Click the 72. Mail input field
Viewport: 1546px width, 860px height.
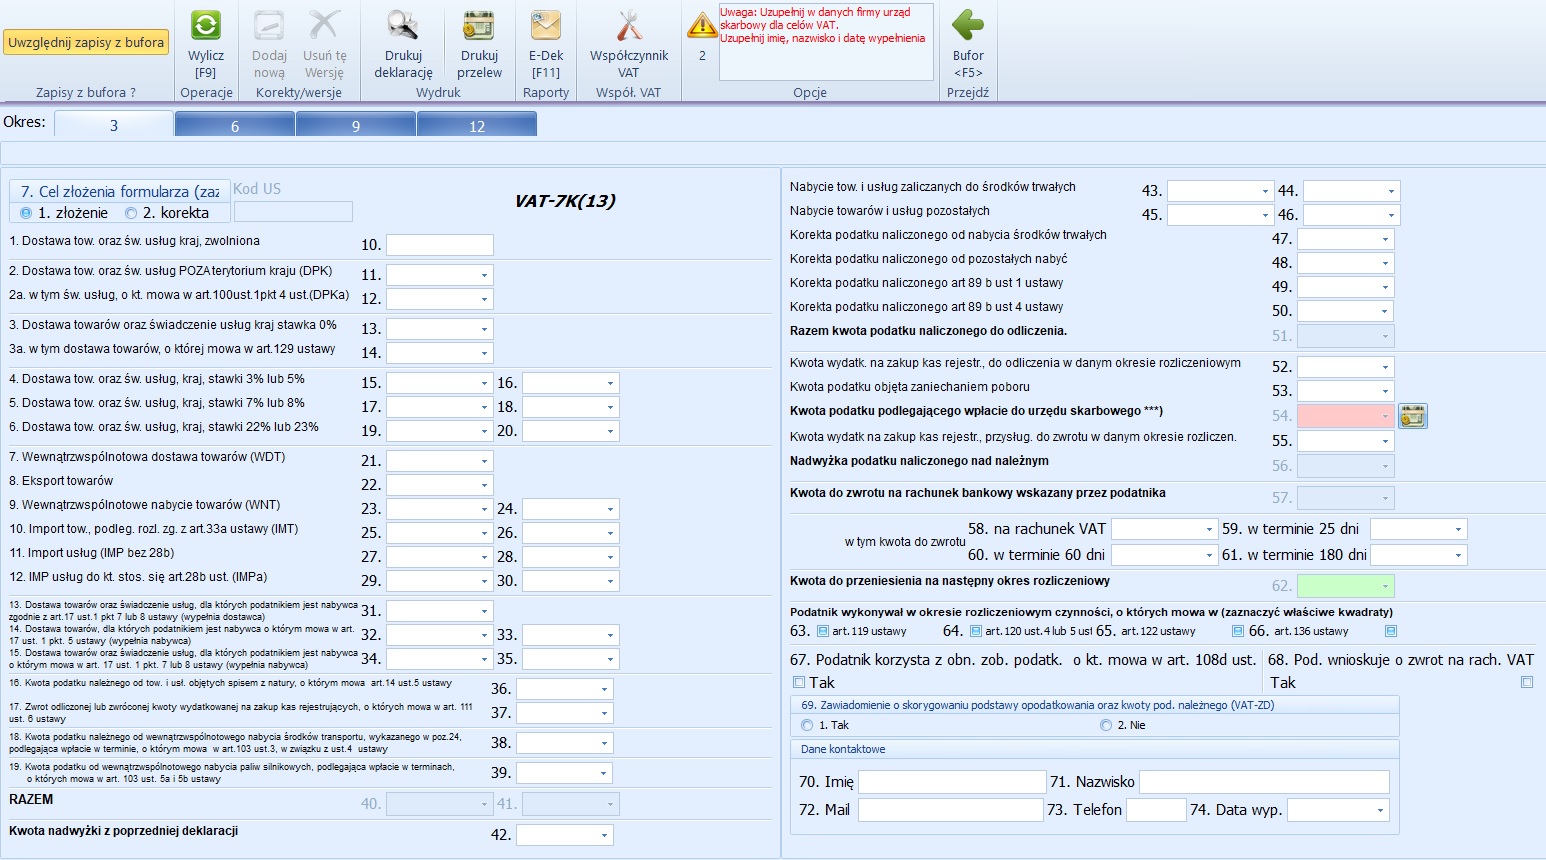coord(950,810)
